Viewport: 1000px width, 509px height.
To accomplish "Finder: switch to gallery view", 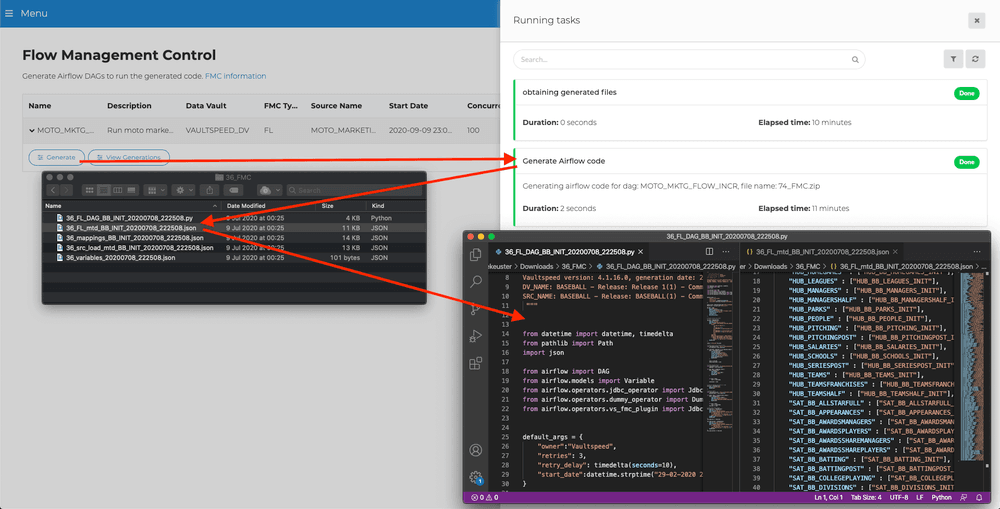I will point(131,190).
